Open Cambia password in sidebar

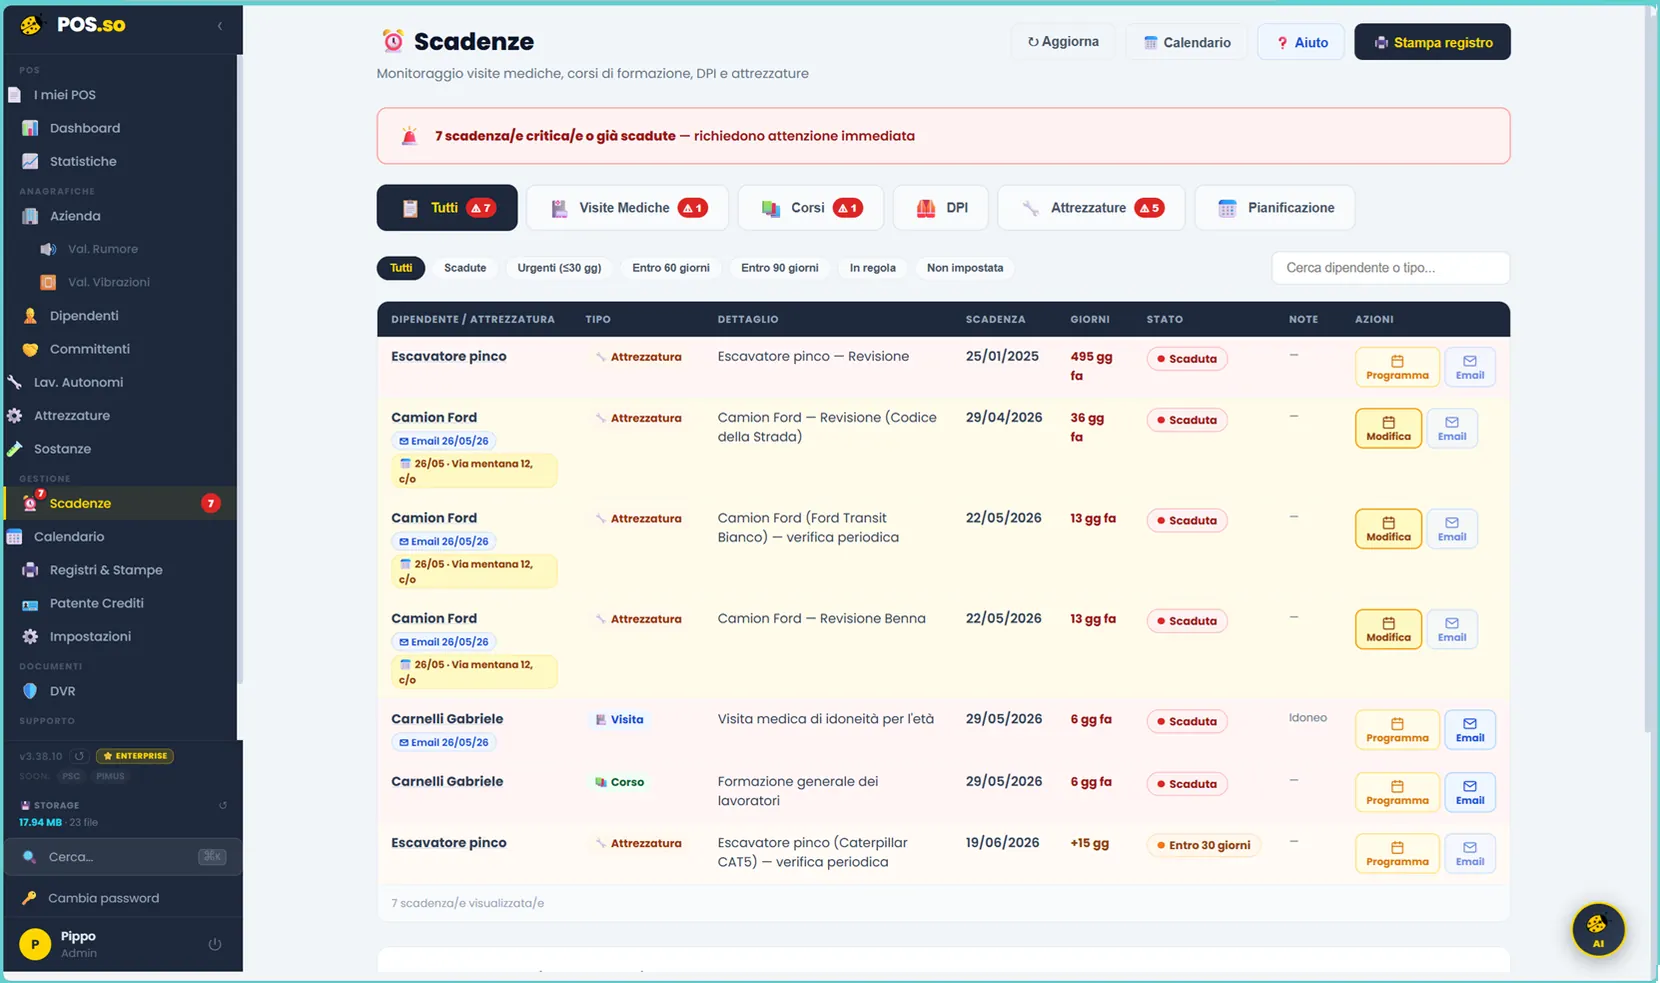pos(103,898)
